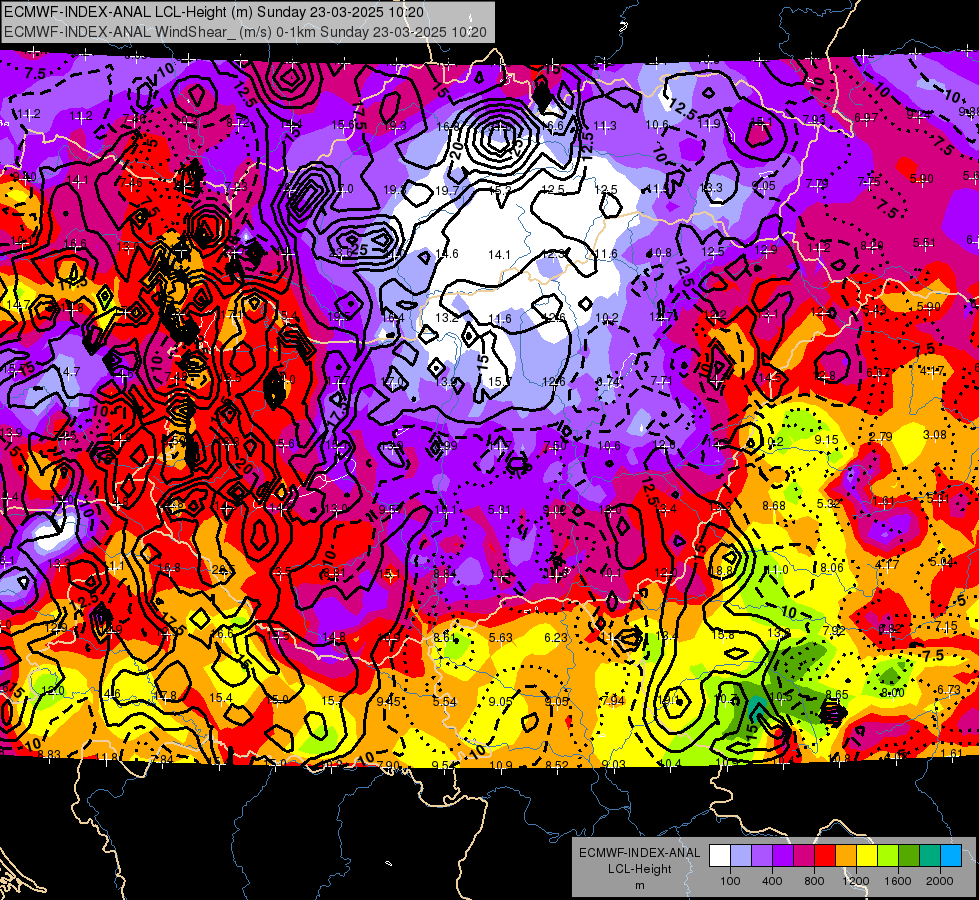Click the map value 8.06

[832, 568]
